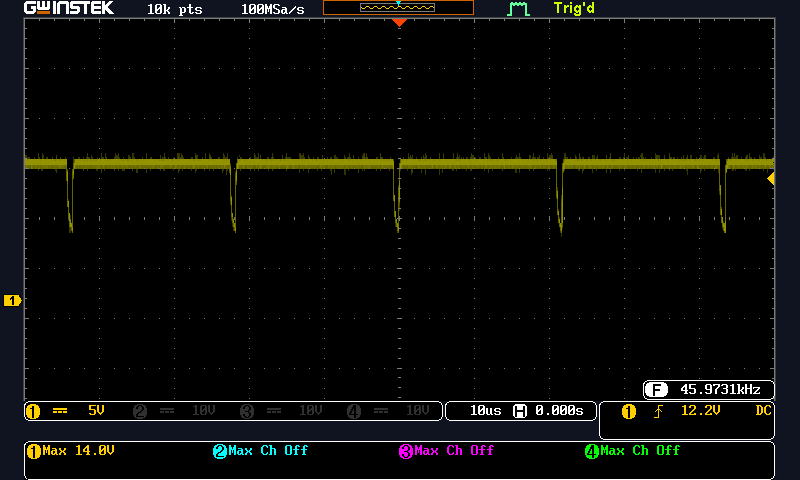Click the 10k pts record length readout
Image resolution: width=800 pixels, height=480 pixels.
174,9
